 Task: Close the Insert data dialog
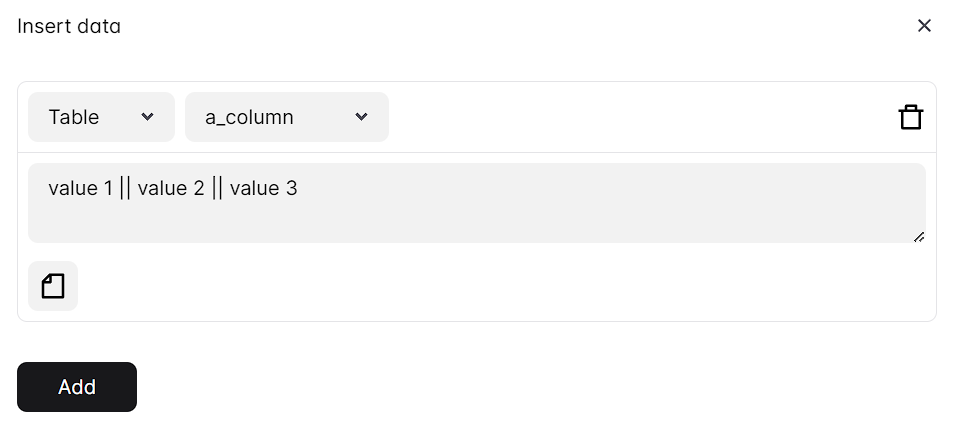pyautogui.click(x=924, y=26)
